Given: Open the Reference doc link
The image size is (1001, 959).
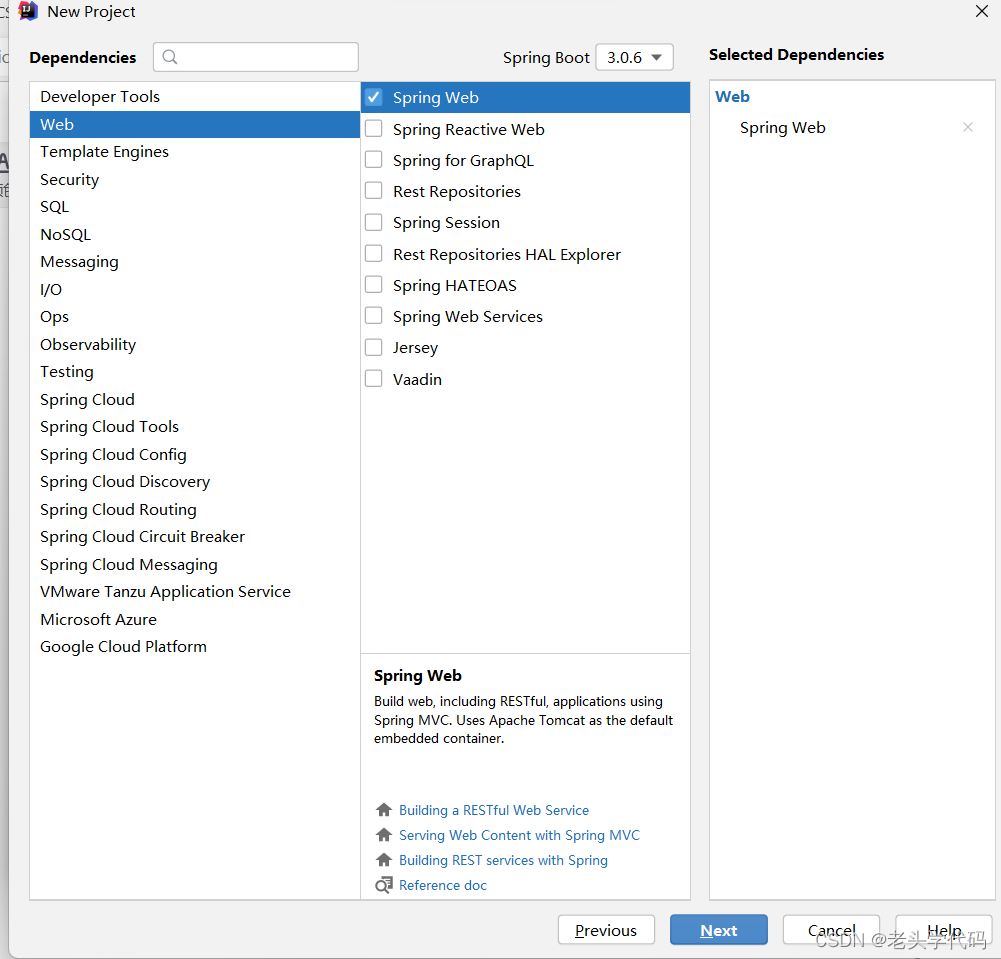Looking at the screenshot, I should [442, 885].
